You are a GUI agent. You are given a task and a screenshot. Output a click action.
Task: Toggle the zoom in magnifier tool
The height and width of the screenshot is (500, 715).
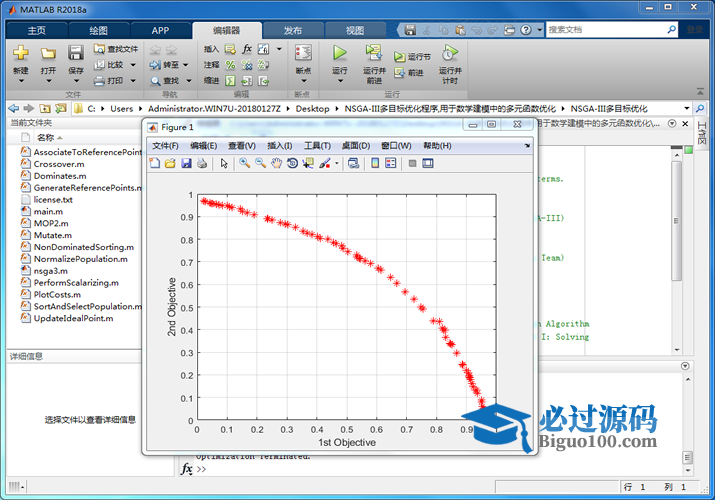coord(244,163)
